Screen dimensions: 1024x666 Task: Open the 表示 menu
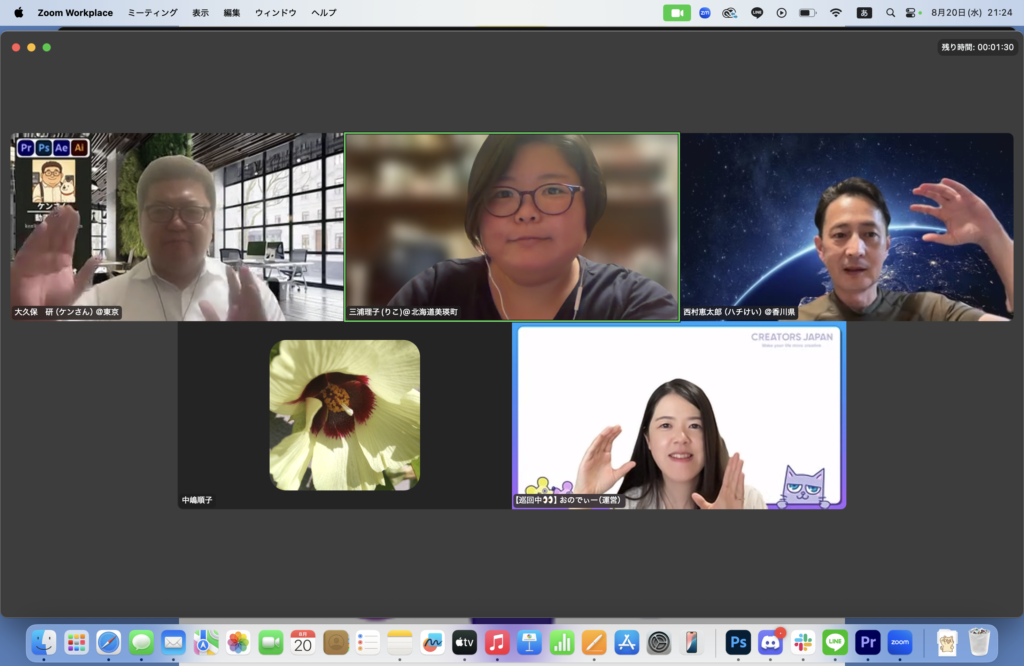tap(201, 13)
